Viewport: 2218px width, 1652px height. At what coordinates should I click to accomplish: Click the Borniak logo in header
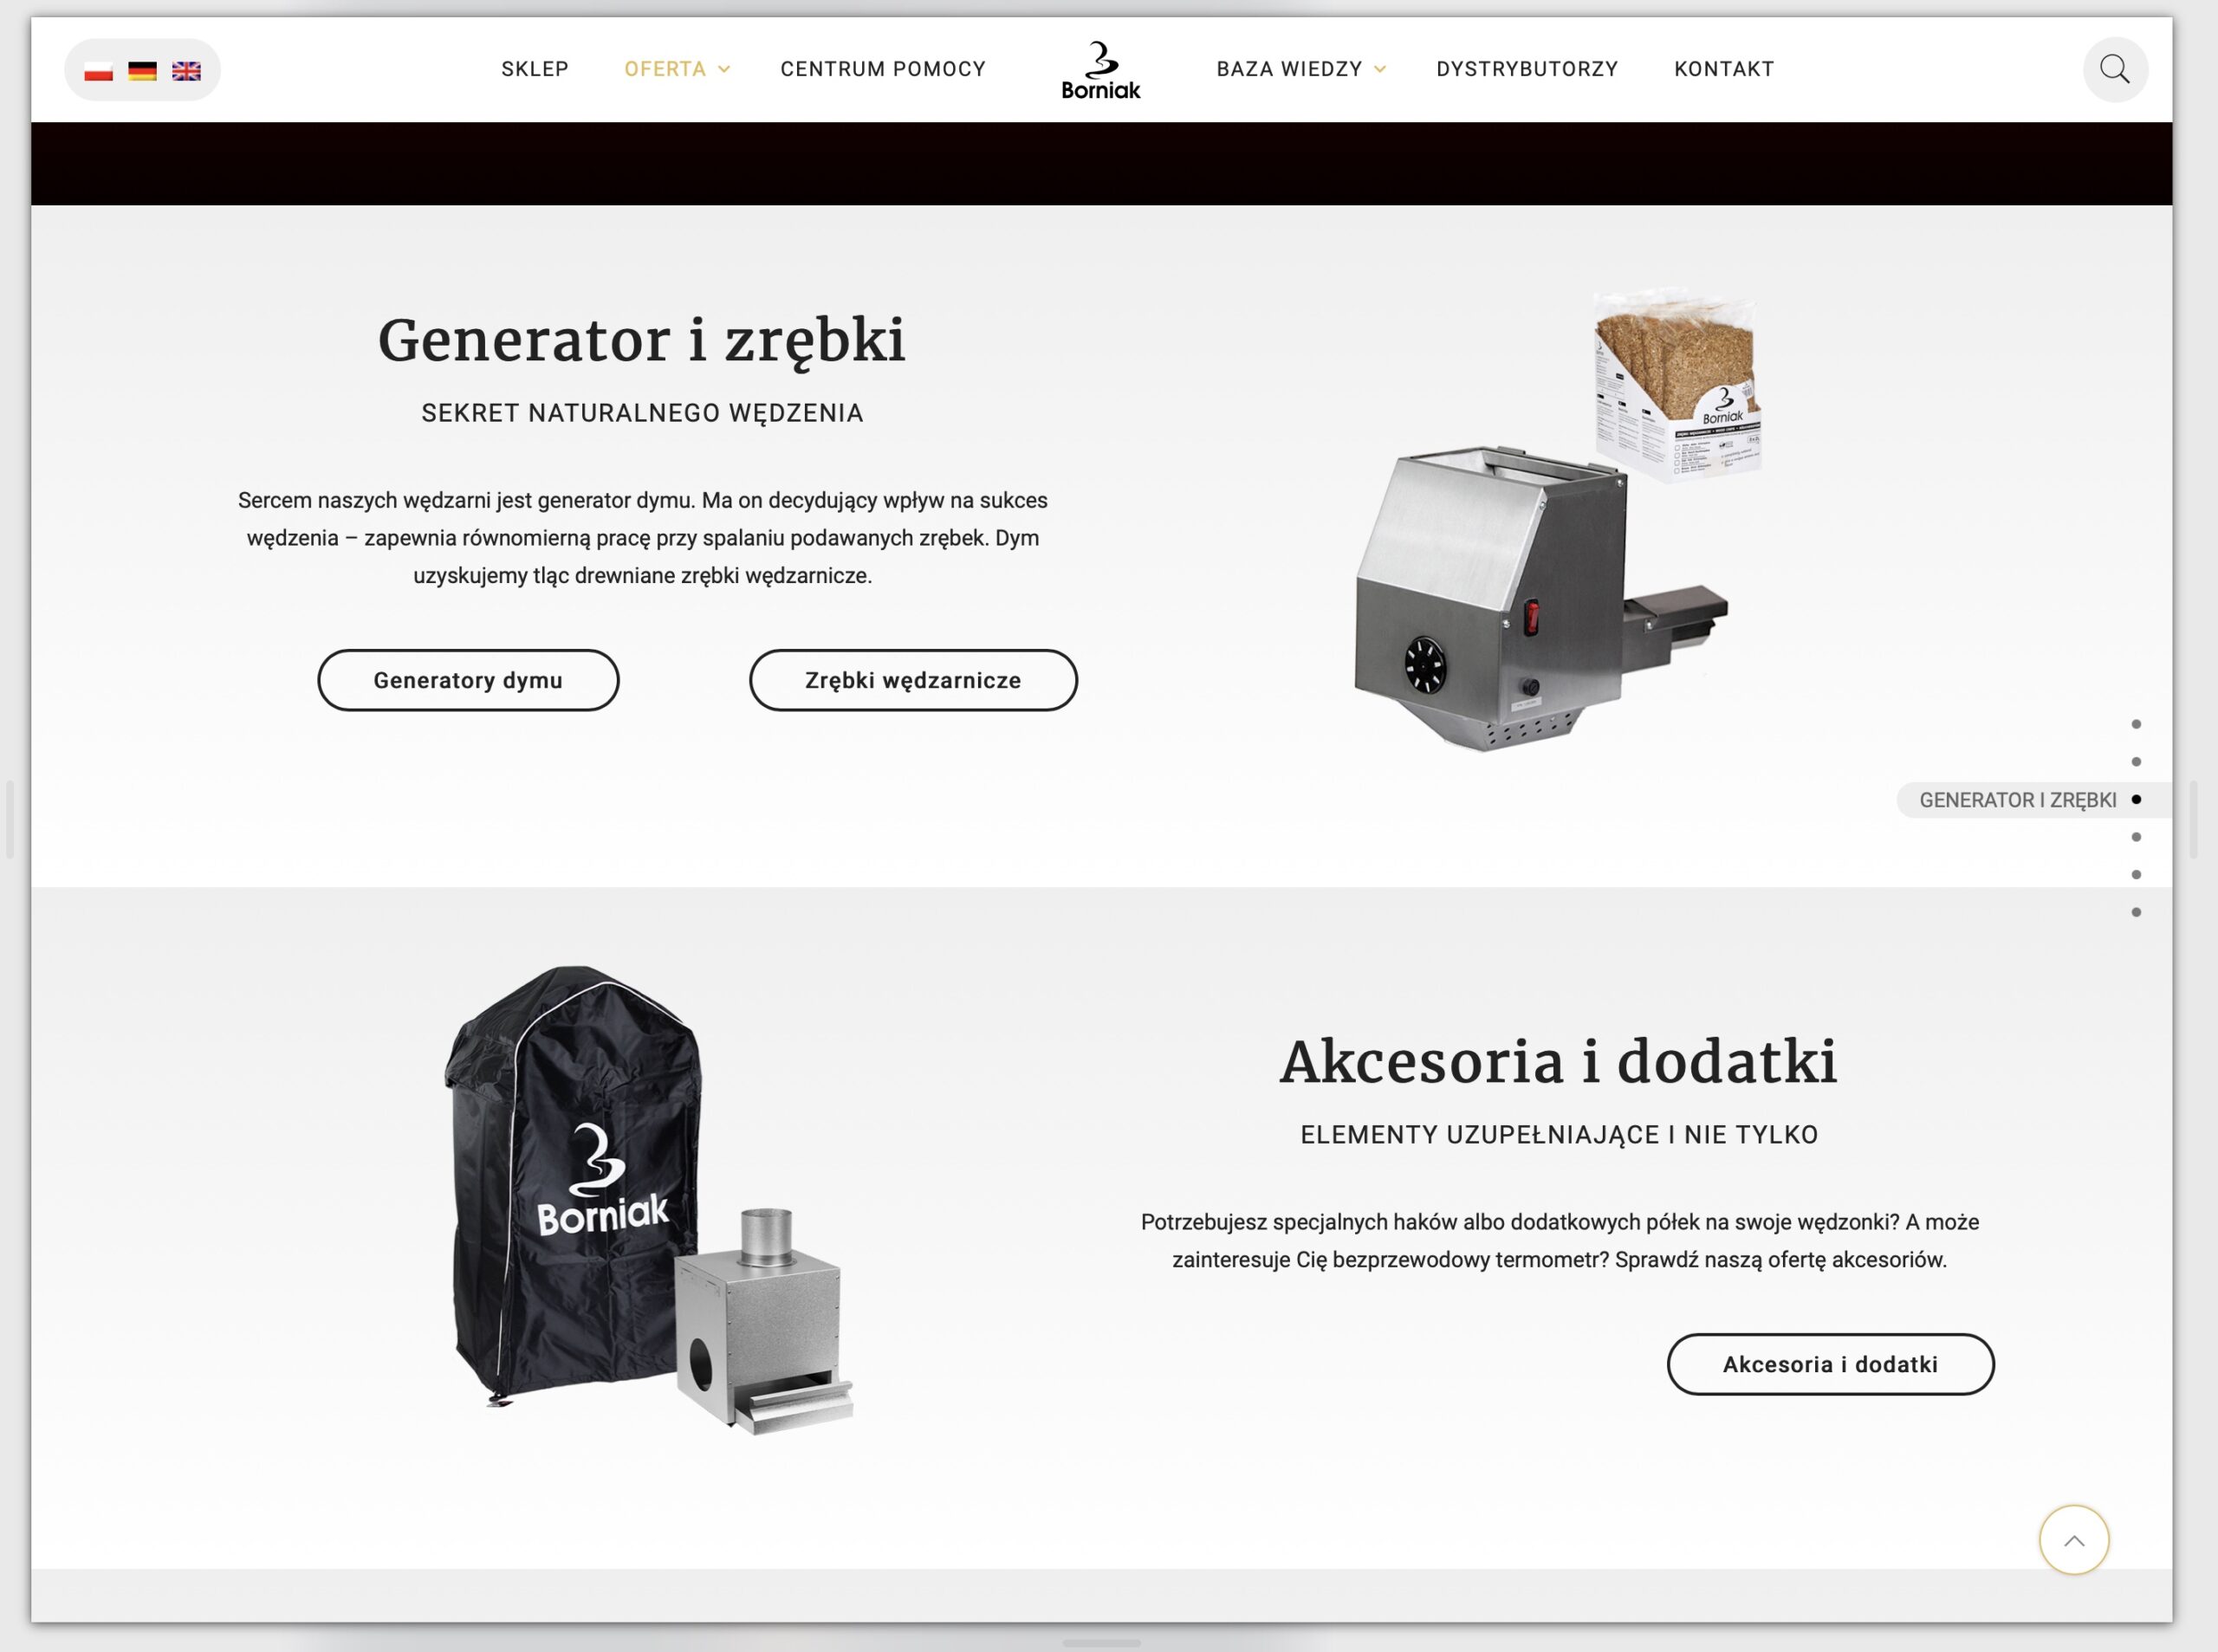[x=1100, y=70]
